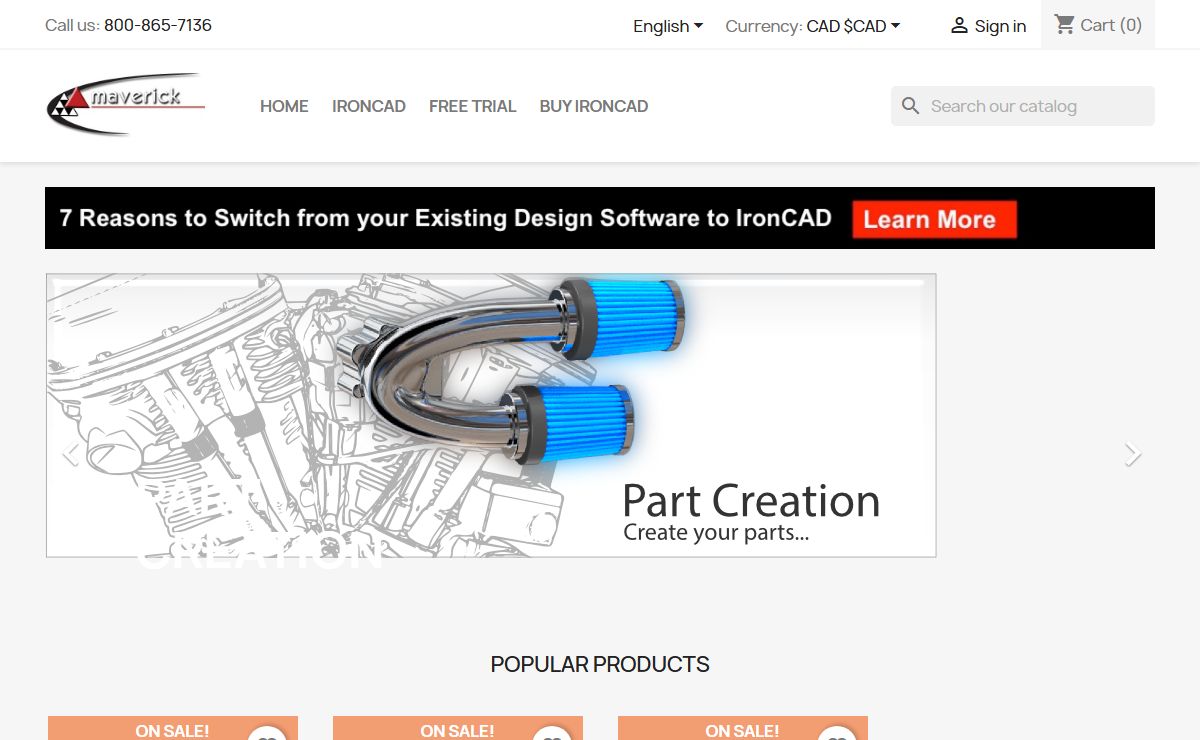Viewport: 1200px width, 740px height.
Task: Click the Sign in link
Action: pos(988,26)
